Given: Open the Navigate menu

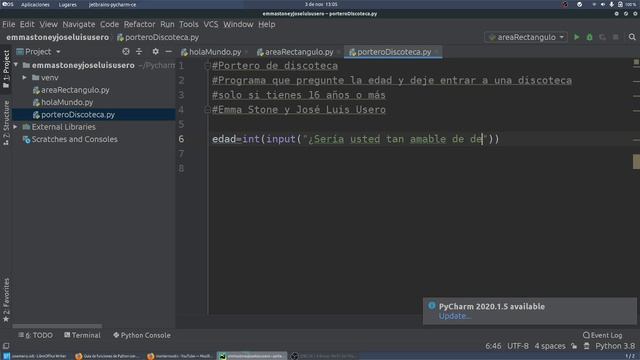Looking at the screenshot, I should [x=79, y=24].
